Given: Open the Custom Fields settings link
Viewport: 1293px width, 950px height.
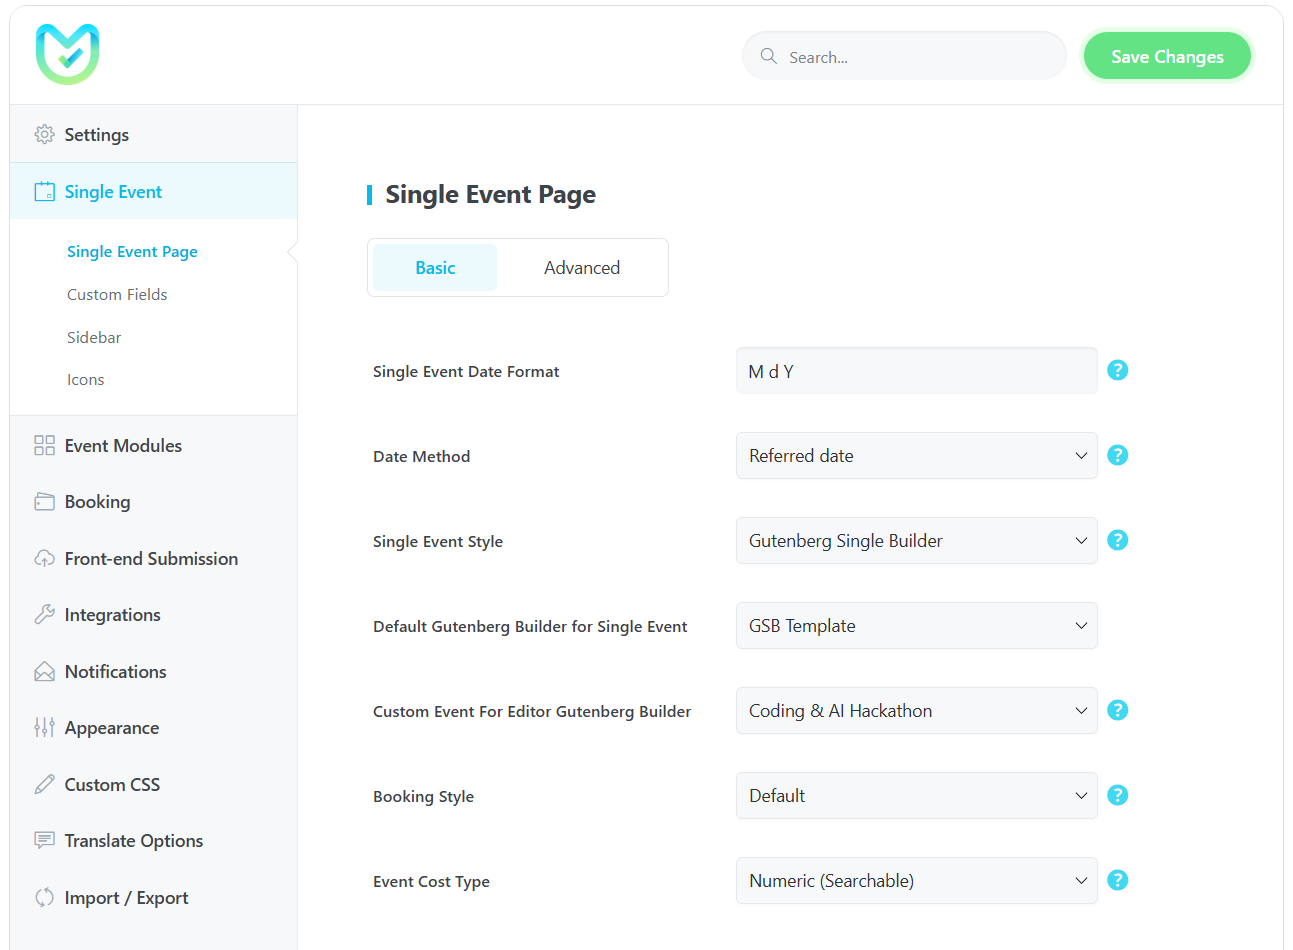Looking at the screenshot, I should point(117,293).
